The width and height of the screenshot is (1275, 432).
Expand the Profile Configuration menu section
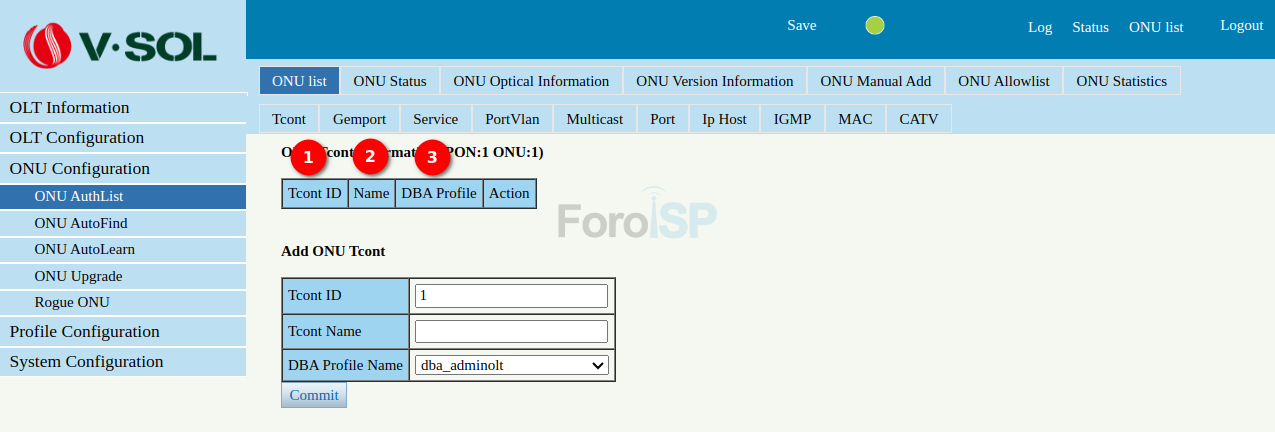(x=84, y=332)
